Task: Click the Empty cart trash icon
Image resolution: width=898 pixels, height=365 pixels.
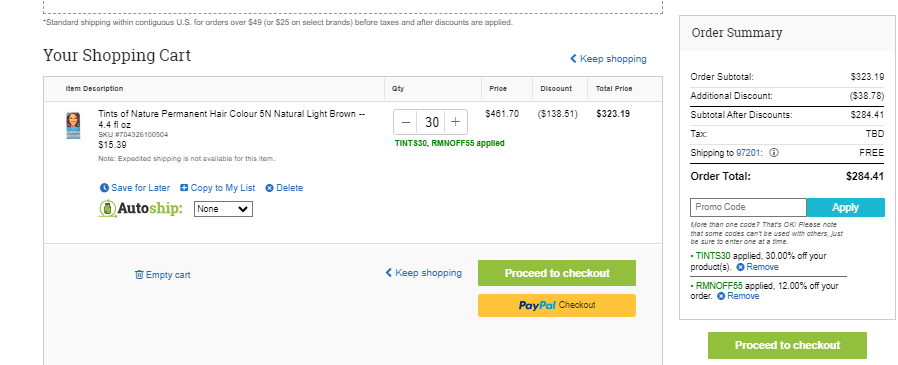Action: (x=139, y=274)
